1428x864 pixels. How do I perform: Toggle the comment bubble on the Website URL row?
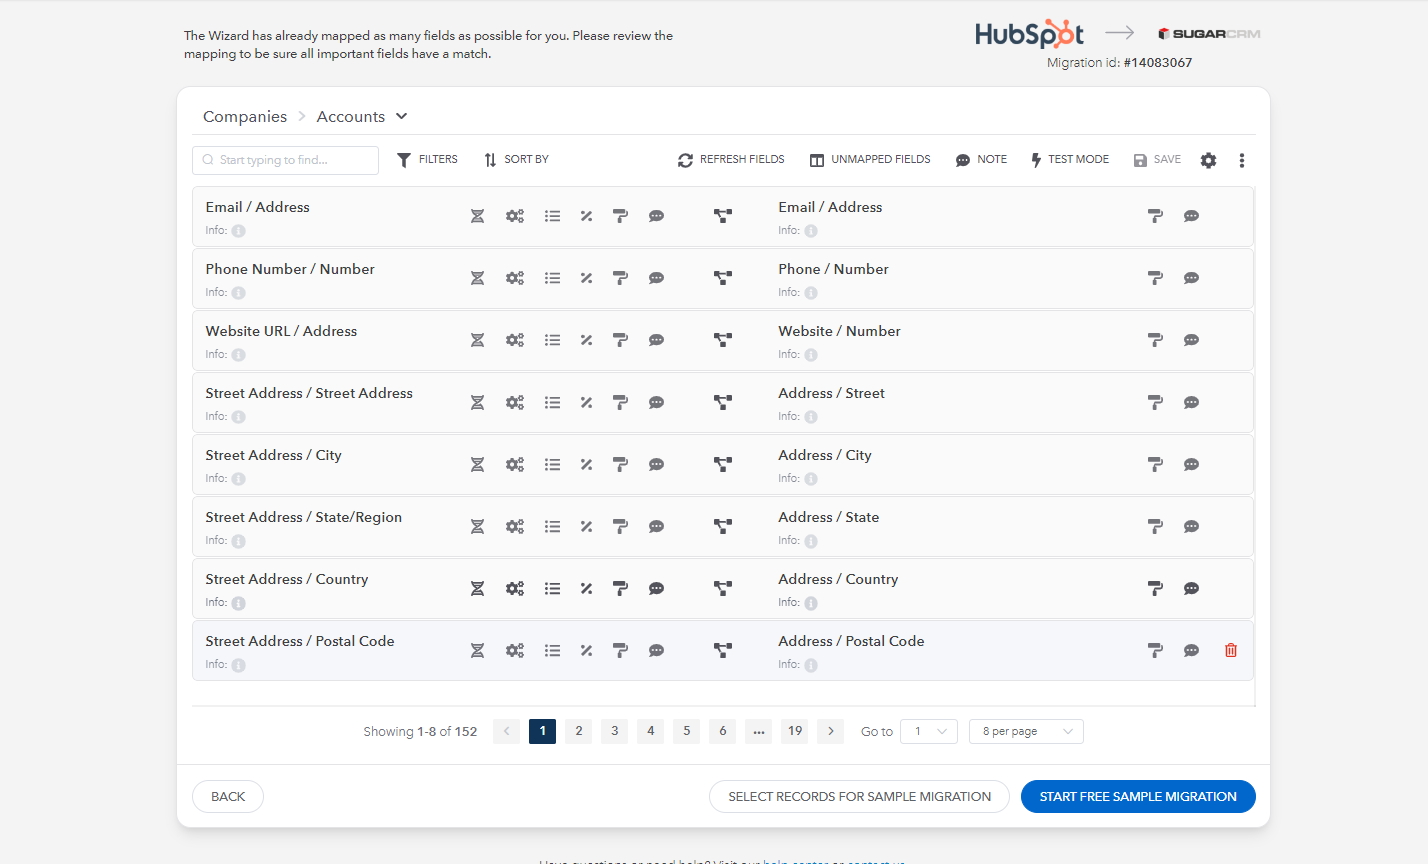(x=656, y=339)
